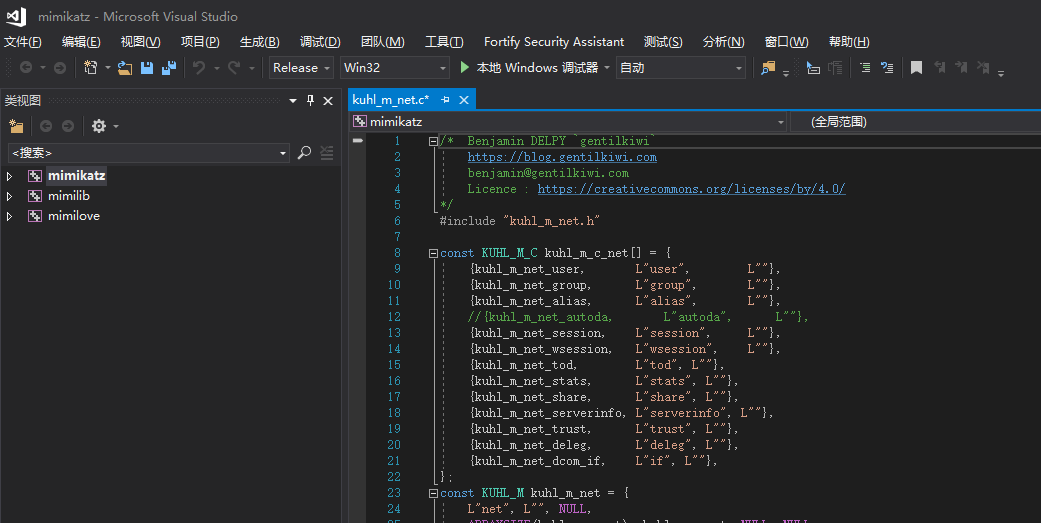
Task: Save the current file with the single-disk icon
Action: click(147, 67)
